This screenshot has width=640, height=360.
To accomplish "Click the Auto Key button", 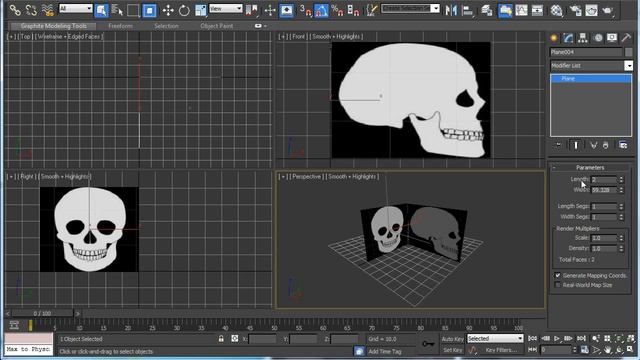I will point(452,339).
